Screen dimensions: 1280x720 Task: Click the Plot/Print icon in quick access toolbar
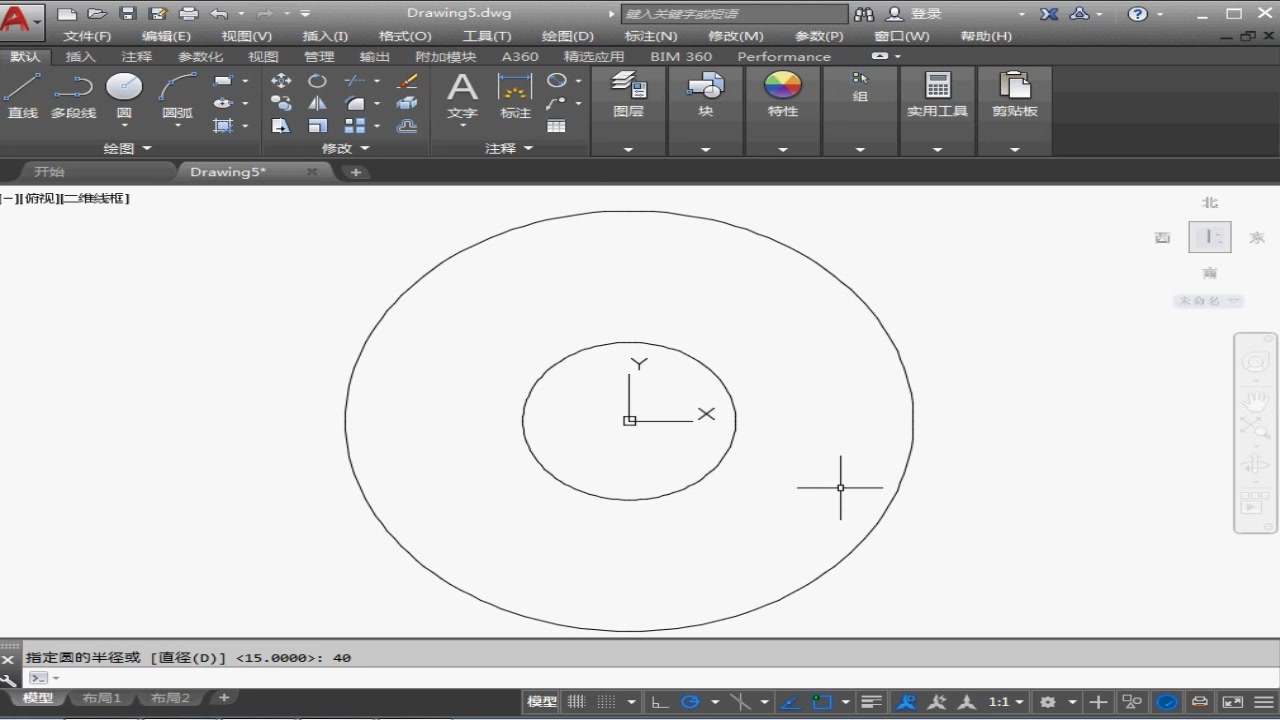(x=188, y=14)
